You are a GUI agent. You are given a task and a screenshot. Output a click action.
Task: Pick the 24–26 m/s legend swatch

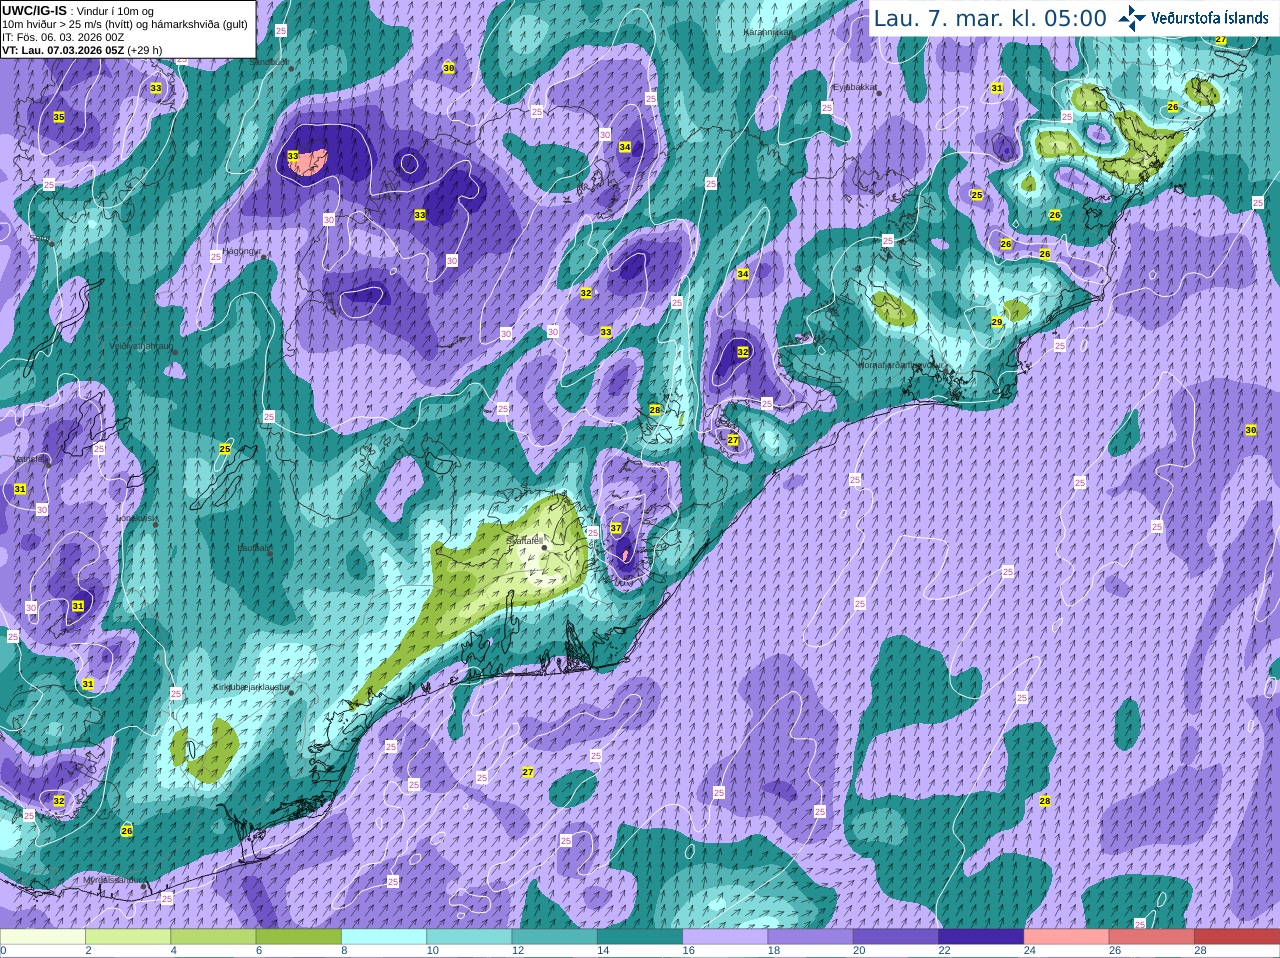[1067, 937]
